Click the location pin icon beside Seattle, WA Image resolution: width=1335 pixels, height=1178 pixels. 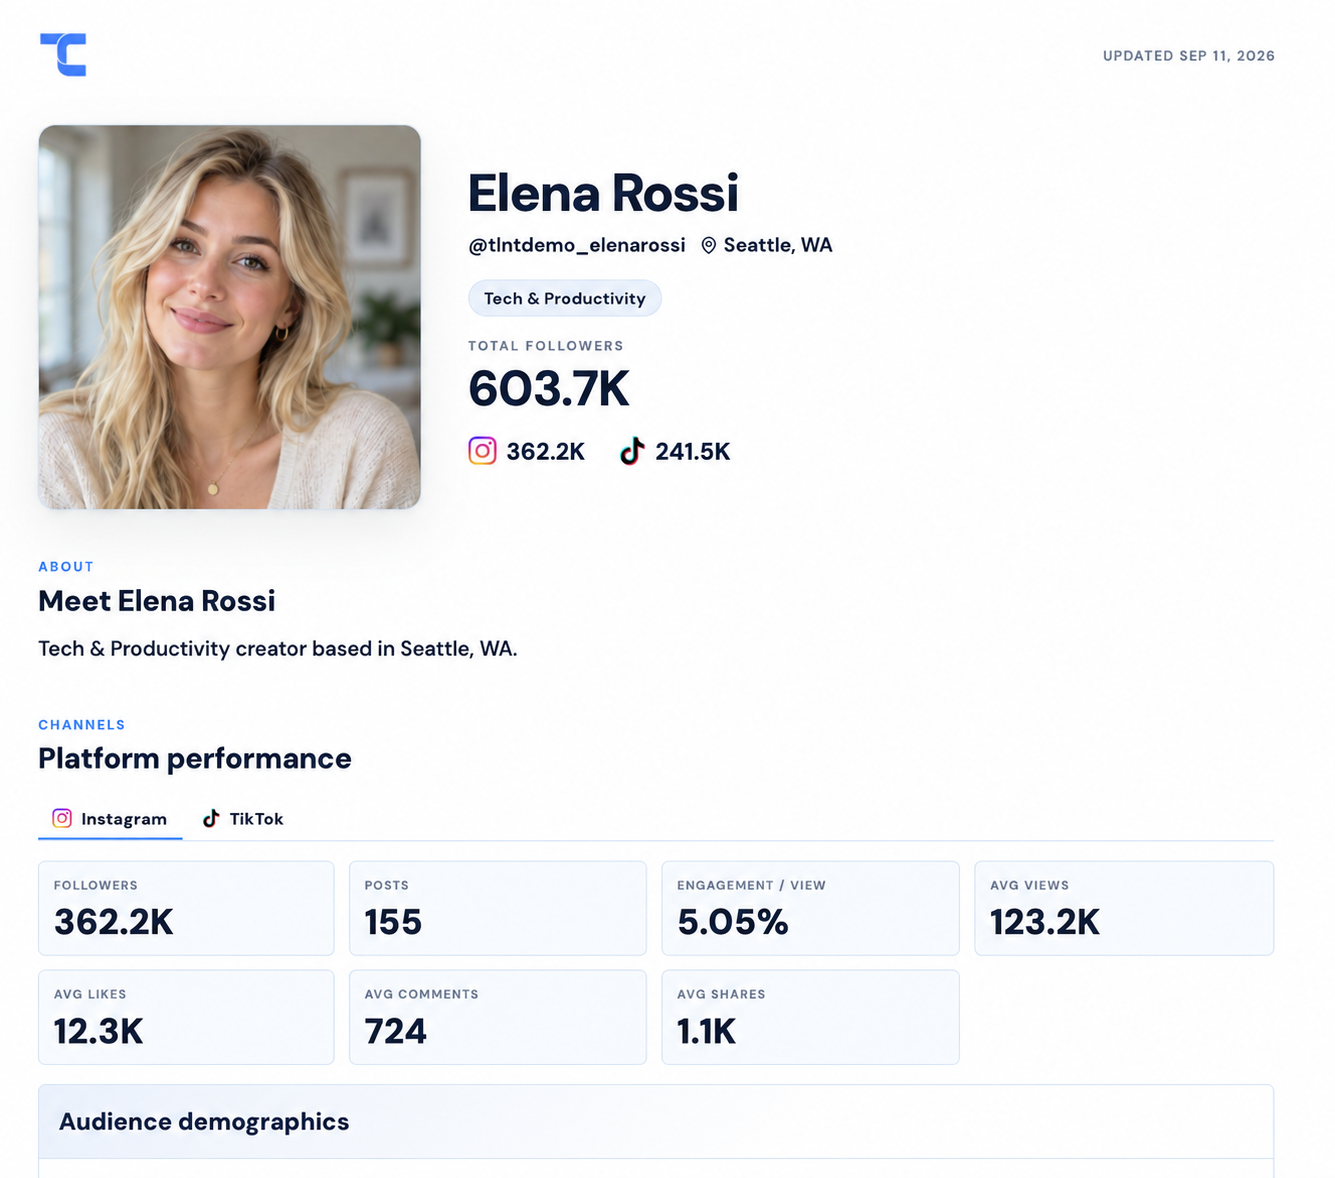click(708, 246)
